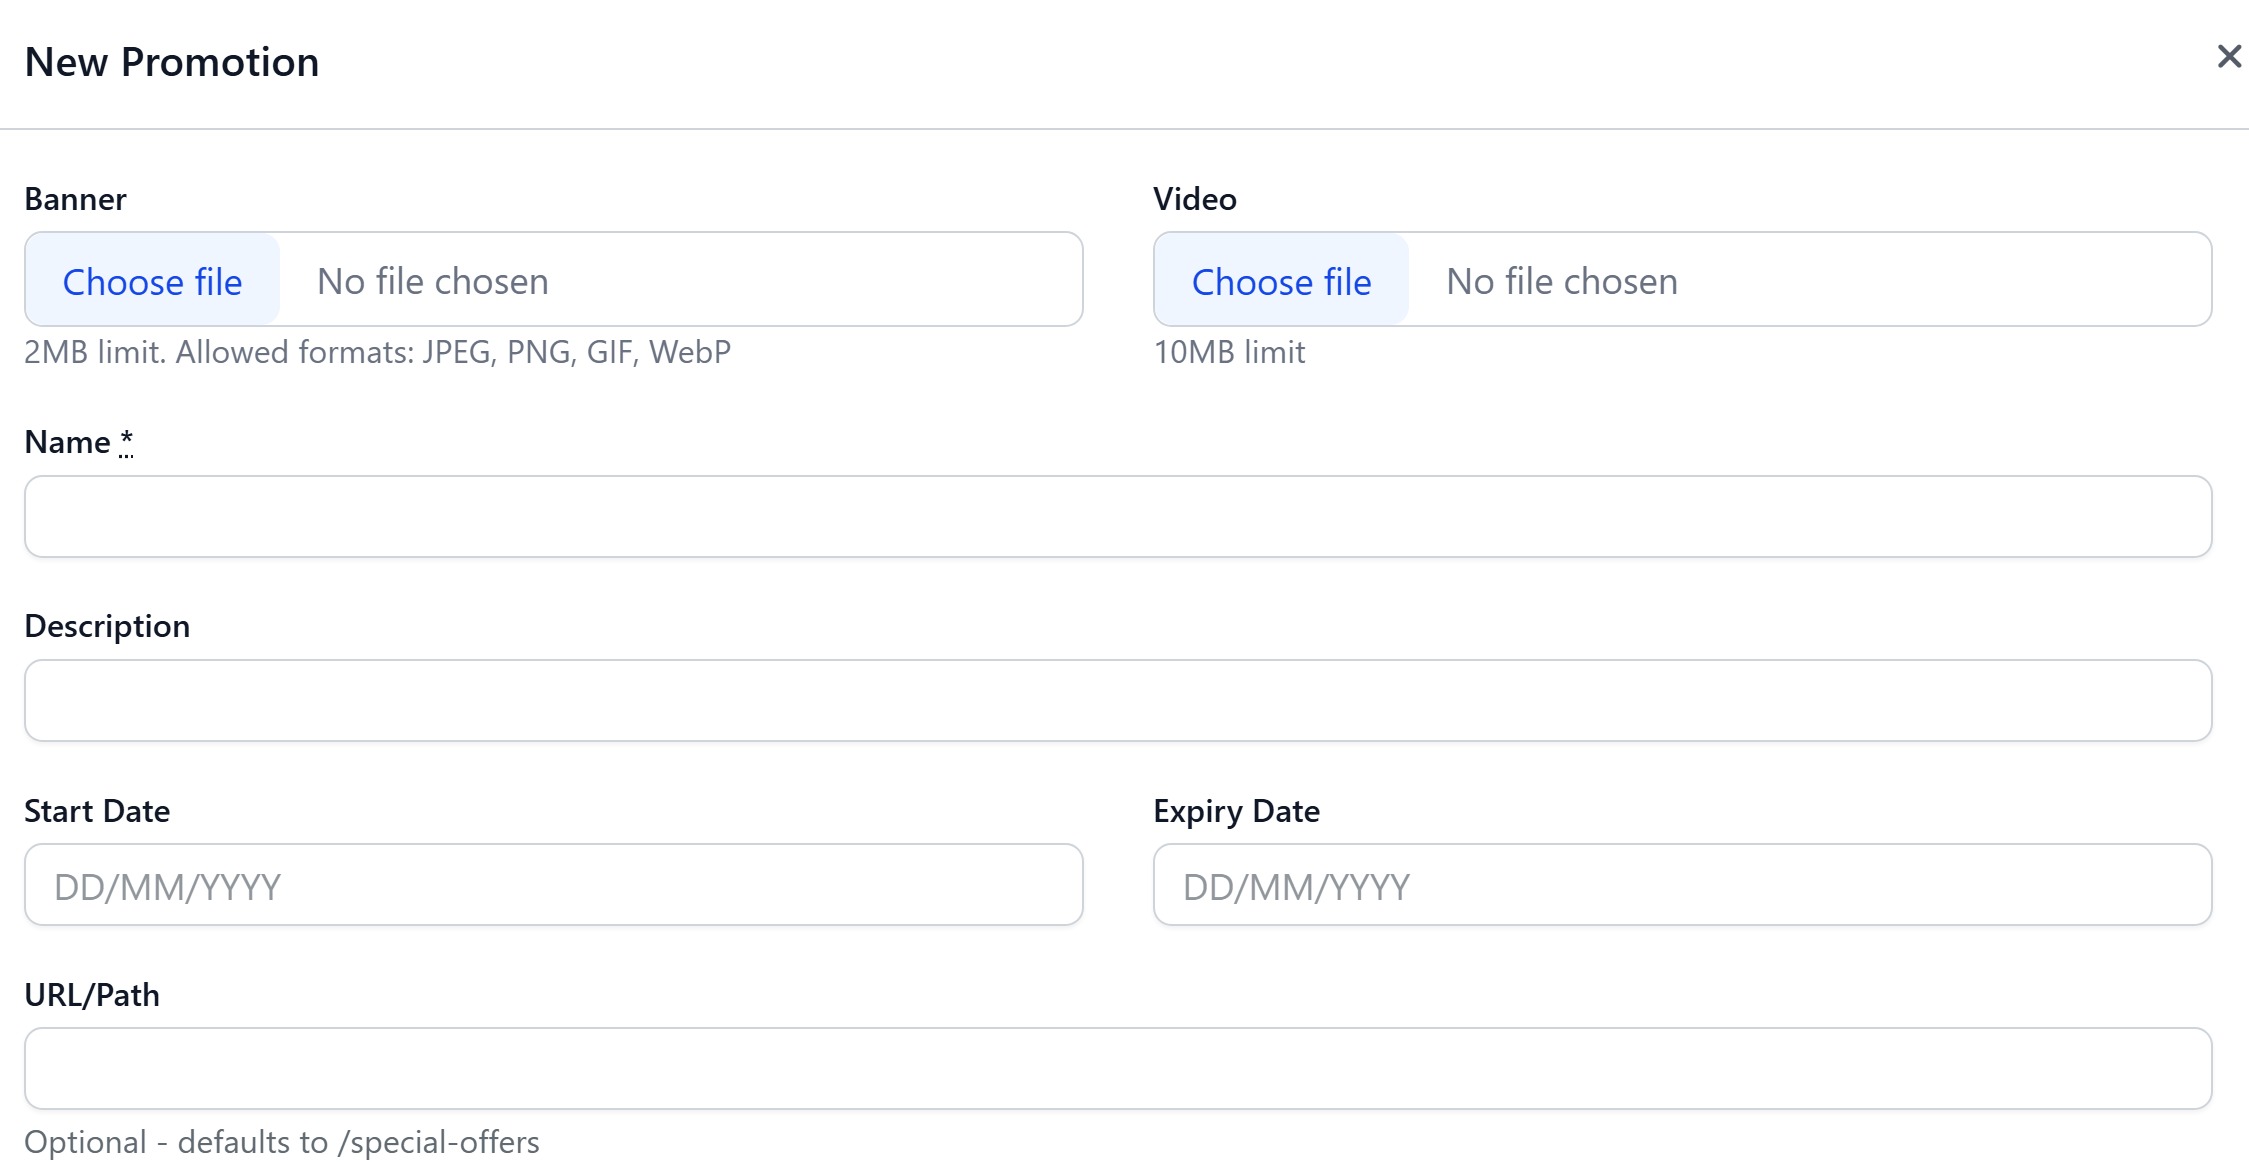Focus the Description text field
The height and width of the screenshot is (1162, 2249).
pyautogui.click(x=1117, y=700)
